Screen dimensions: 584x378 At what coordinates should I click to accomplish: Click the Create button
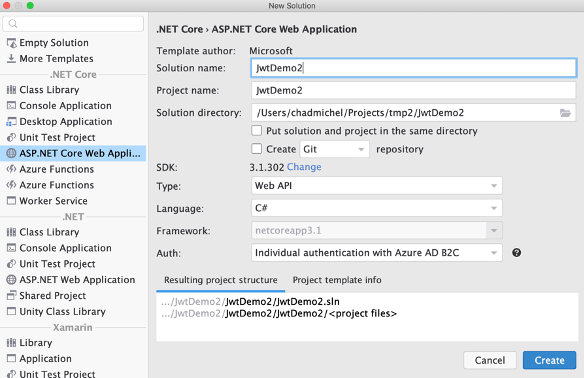tap(549, 360)
